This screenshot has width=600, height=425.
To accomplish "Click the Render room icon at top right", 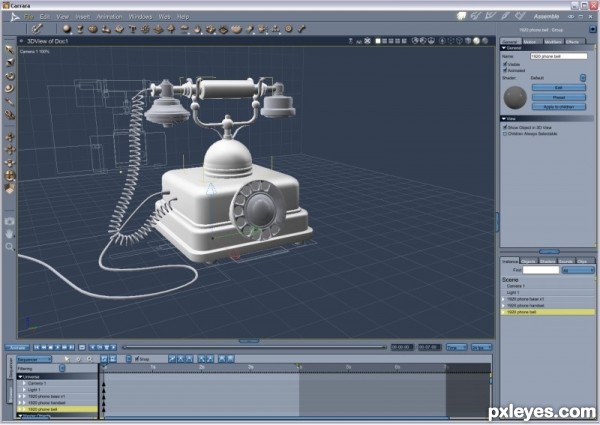I will [x=520, y=16].
